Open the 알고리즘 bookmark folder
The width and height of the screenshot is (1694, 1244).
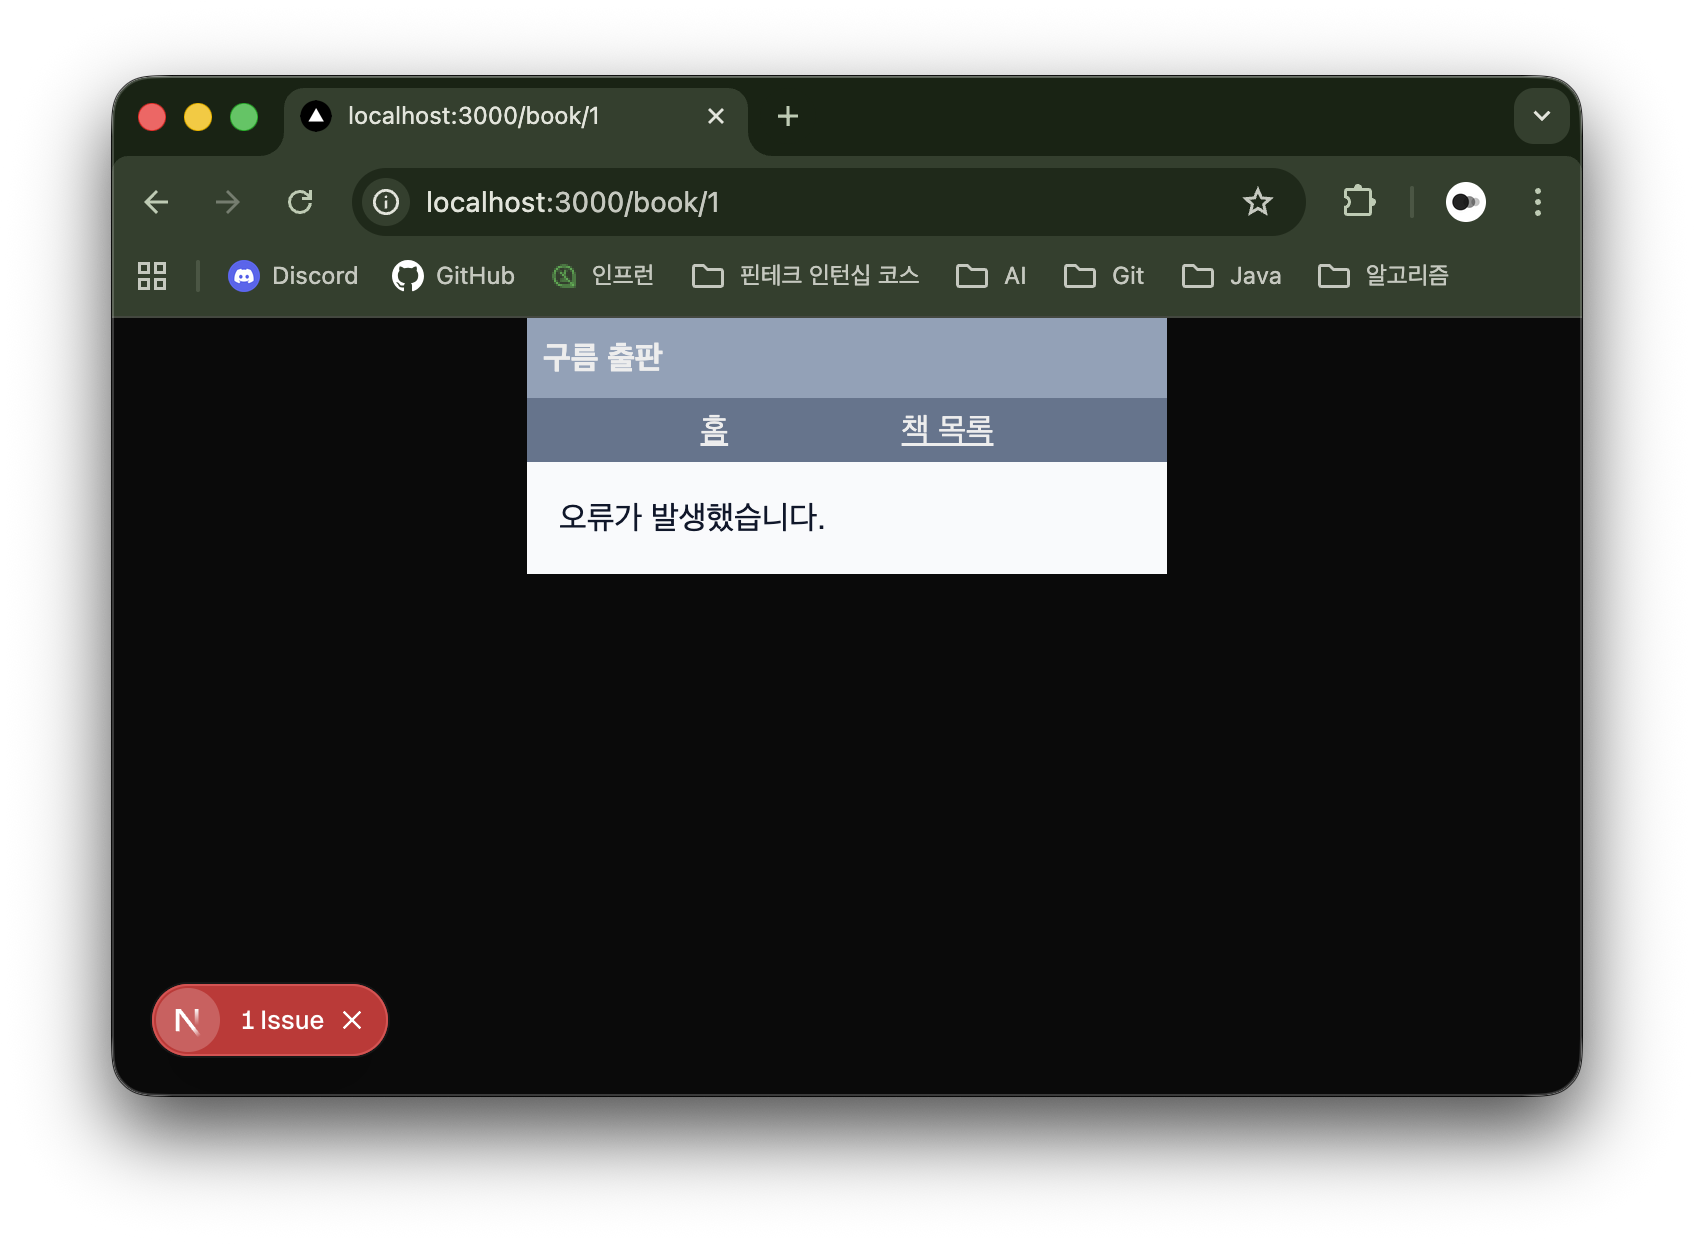1383,276
